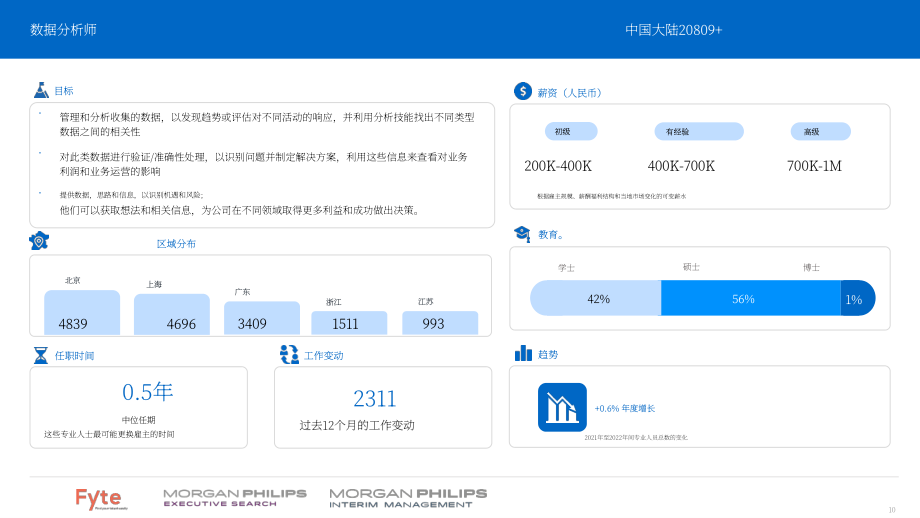Click the 0.5年 median tenure value
Image resolution: width=920 pixels, height=518 pixels.
pyautogui.click(x=147, y=392)
